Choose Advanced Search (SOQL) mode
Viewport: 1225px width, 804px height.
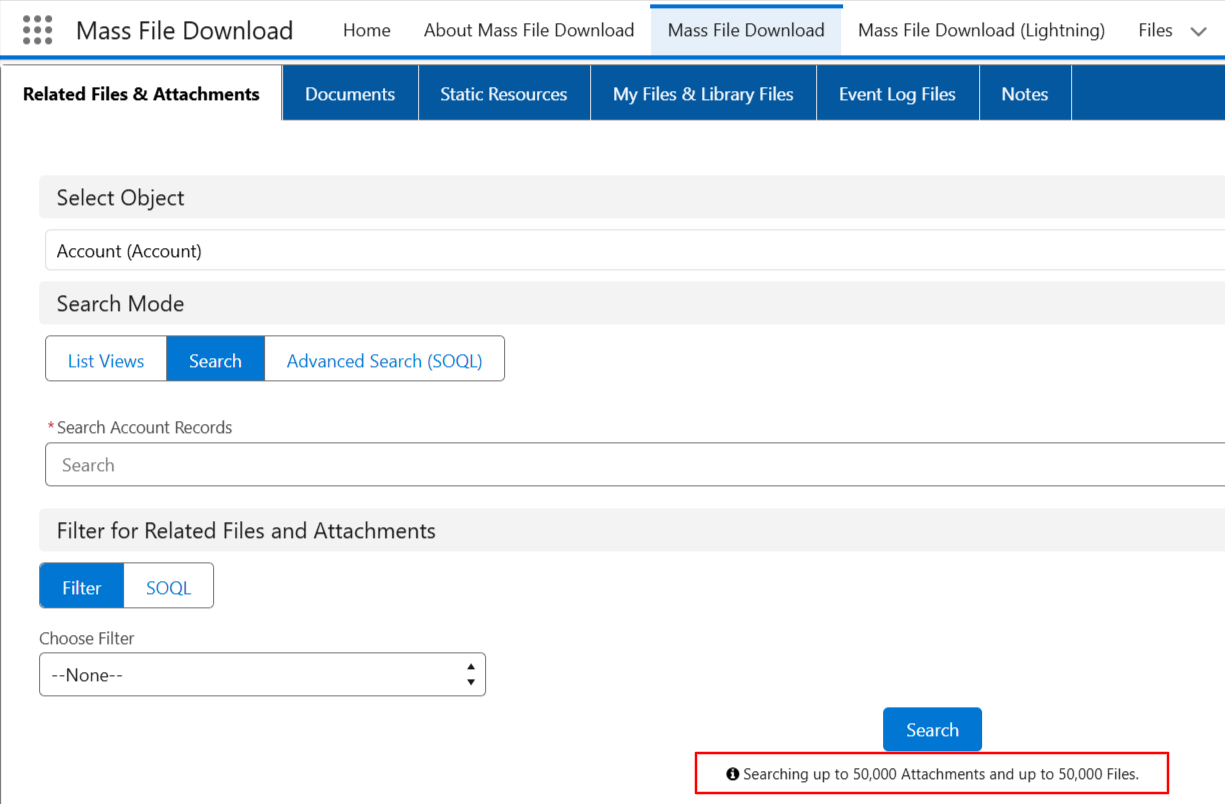tap(384, 361)
